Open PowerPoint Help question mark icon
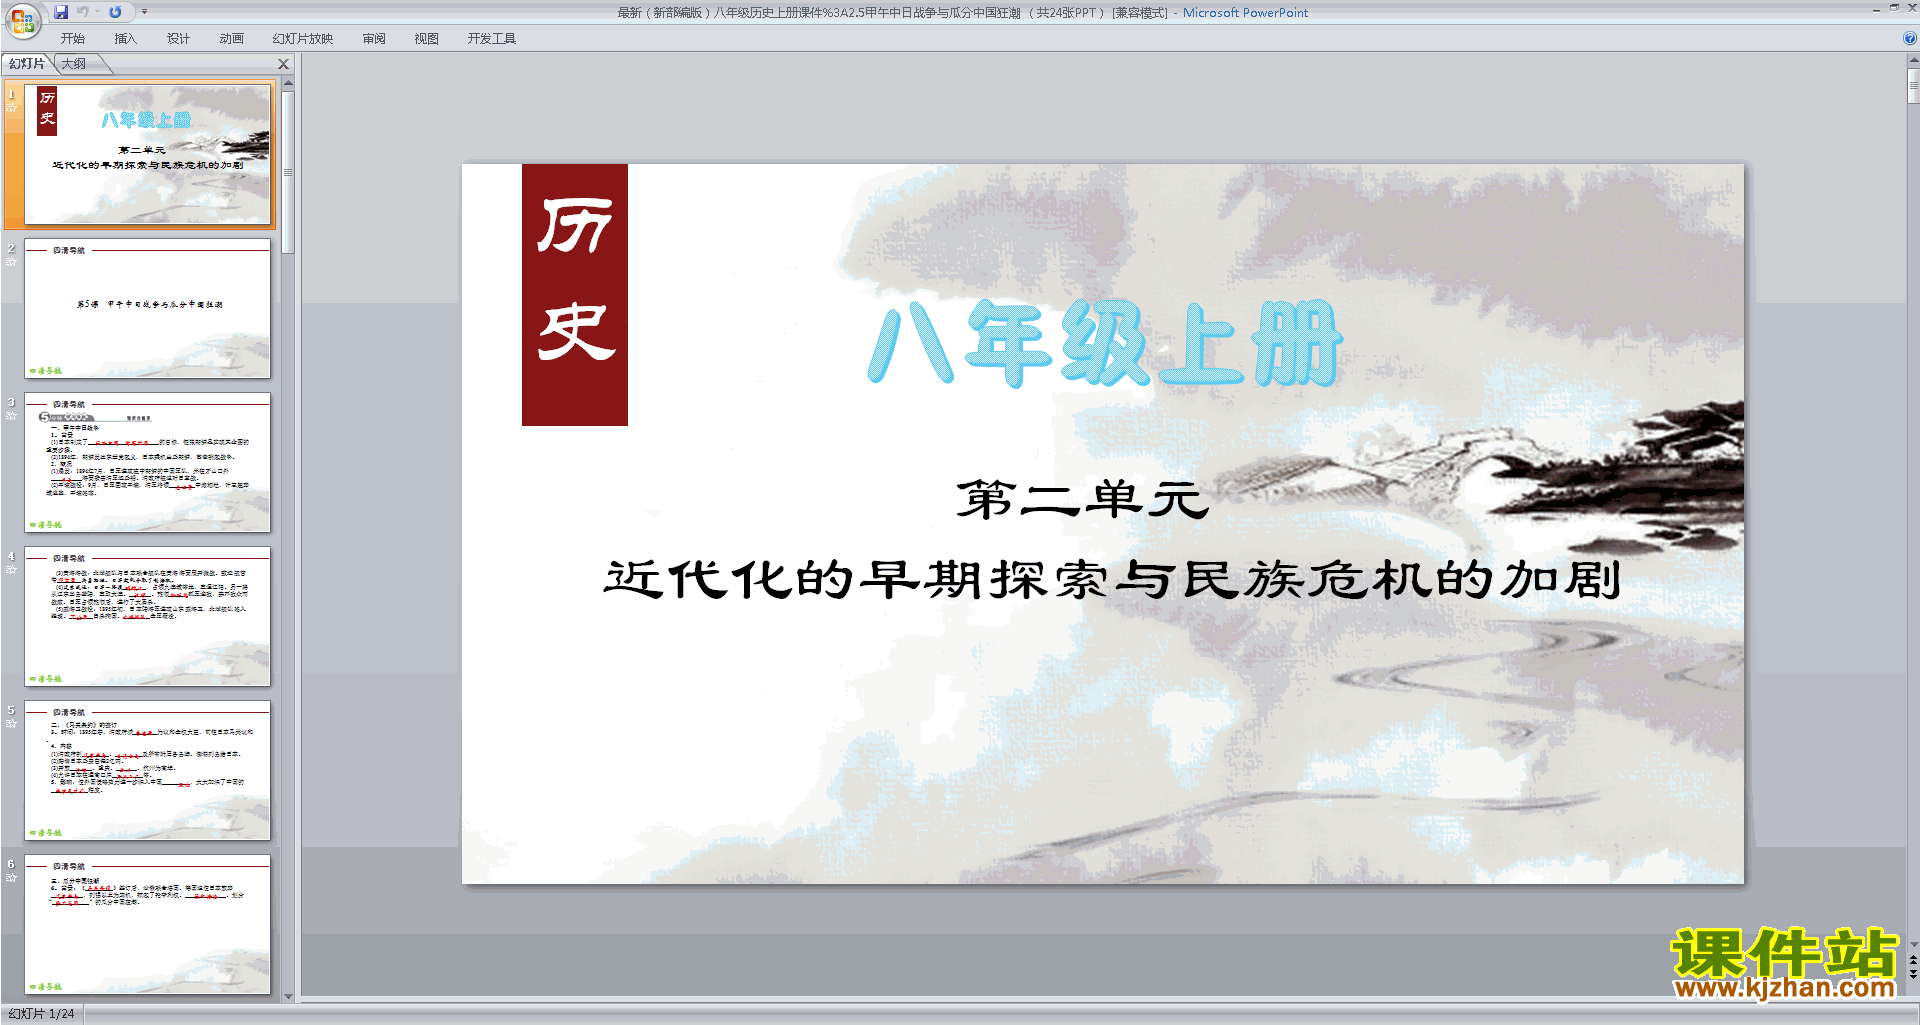 pos(1909,38)
